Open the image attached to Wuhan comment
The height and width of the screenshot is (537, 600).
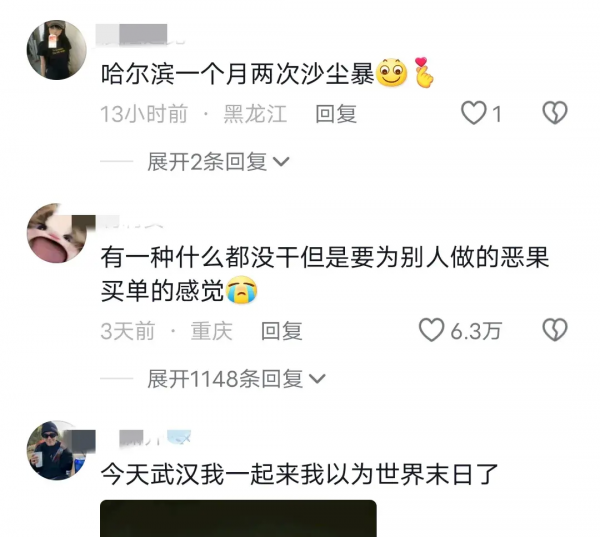pyautogui.click(x=238, y=518)
